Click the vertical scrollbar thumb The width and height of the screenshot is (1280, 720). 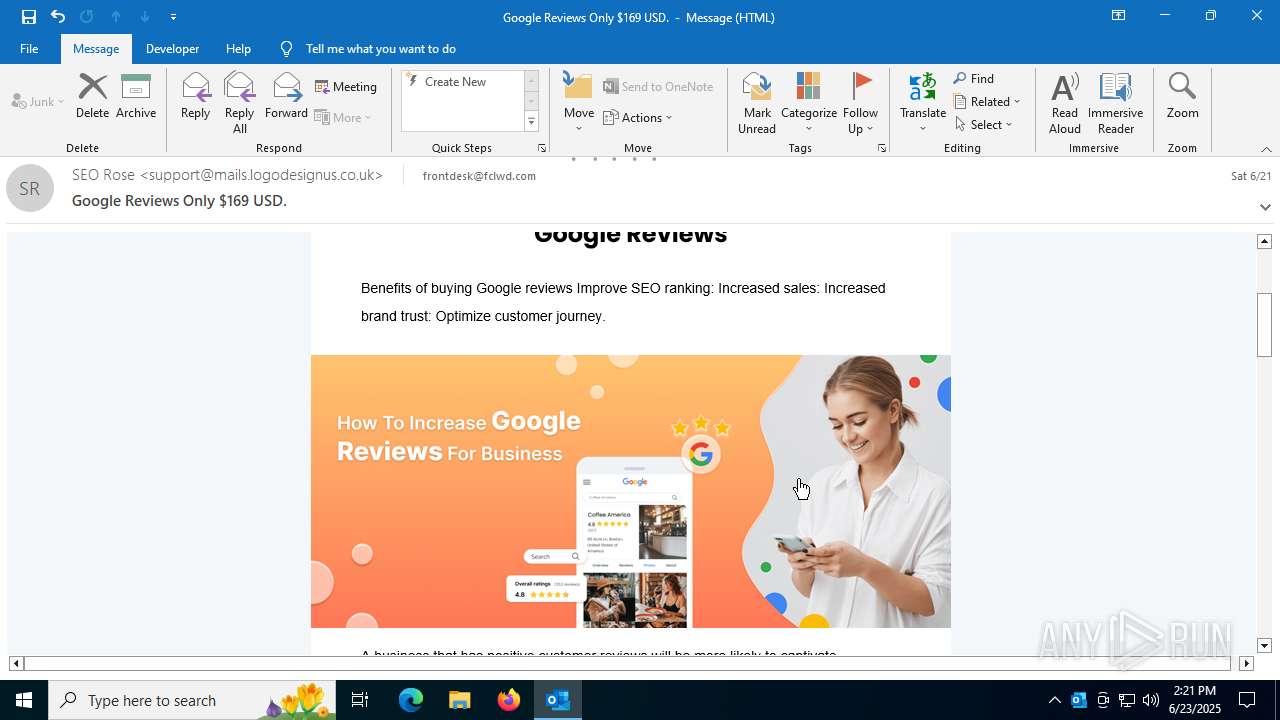[x=1264, y=325]
